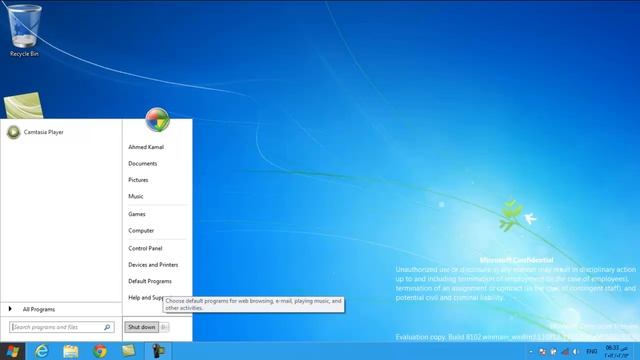
Task: Open File Explorer from the taskbar
Action: pos(71,351)
